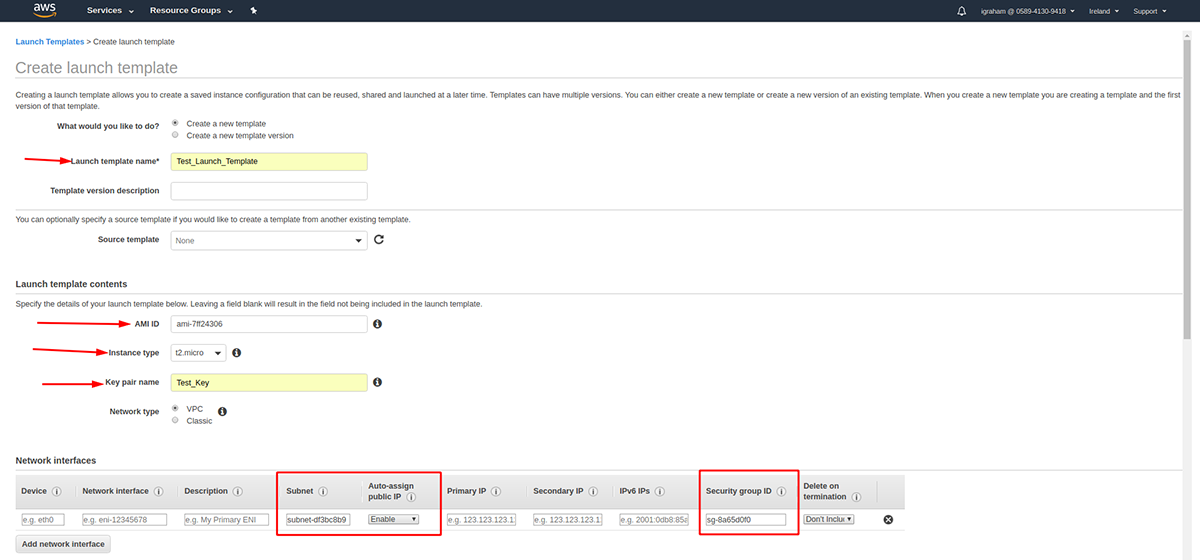Open the Instance type dropdown
1200x560 pixels.
pos(198,353)
